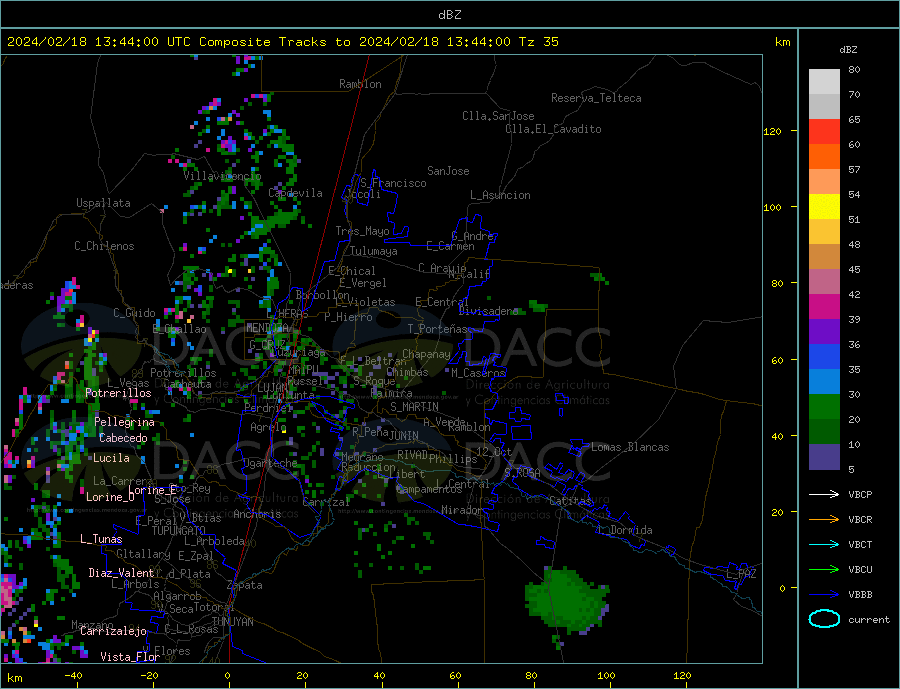Click the Ramblon label near top
This screenshot has width=900, height=689.
coord(360,84)
